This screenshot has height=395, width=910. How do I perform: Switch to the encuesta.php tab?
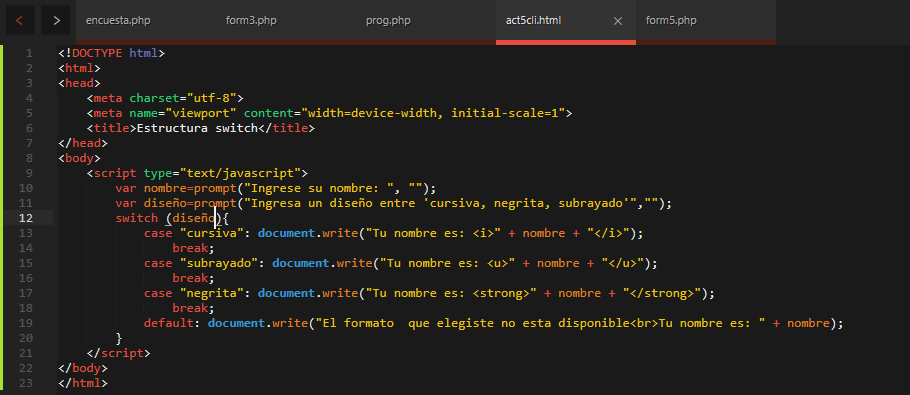tap(118, 21)
